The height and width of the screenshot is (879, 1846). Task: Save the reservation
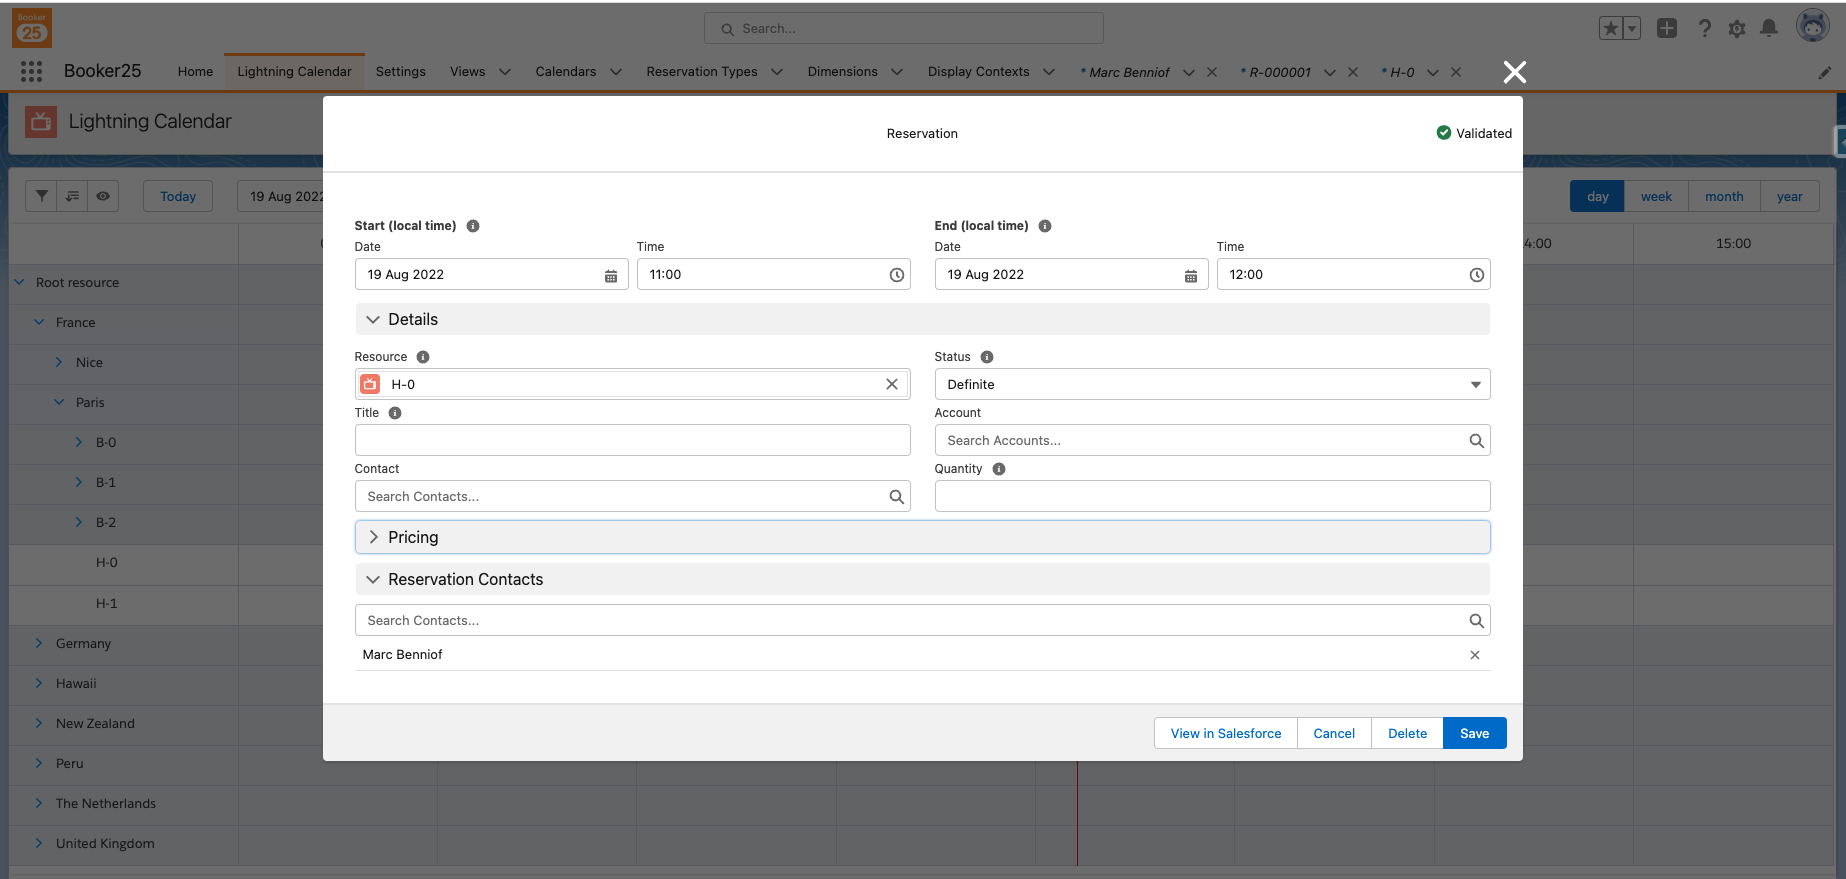1473,733
